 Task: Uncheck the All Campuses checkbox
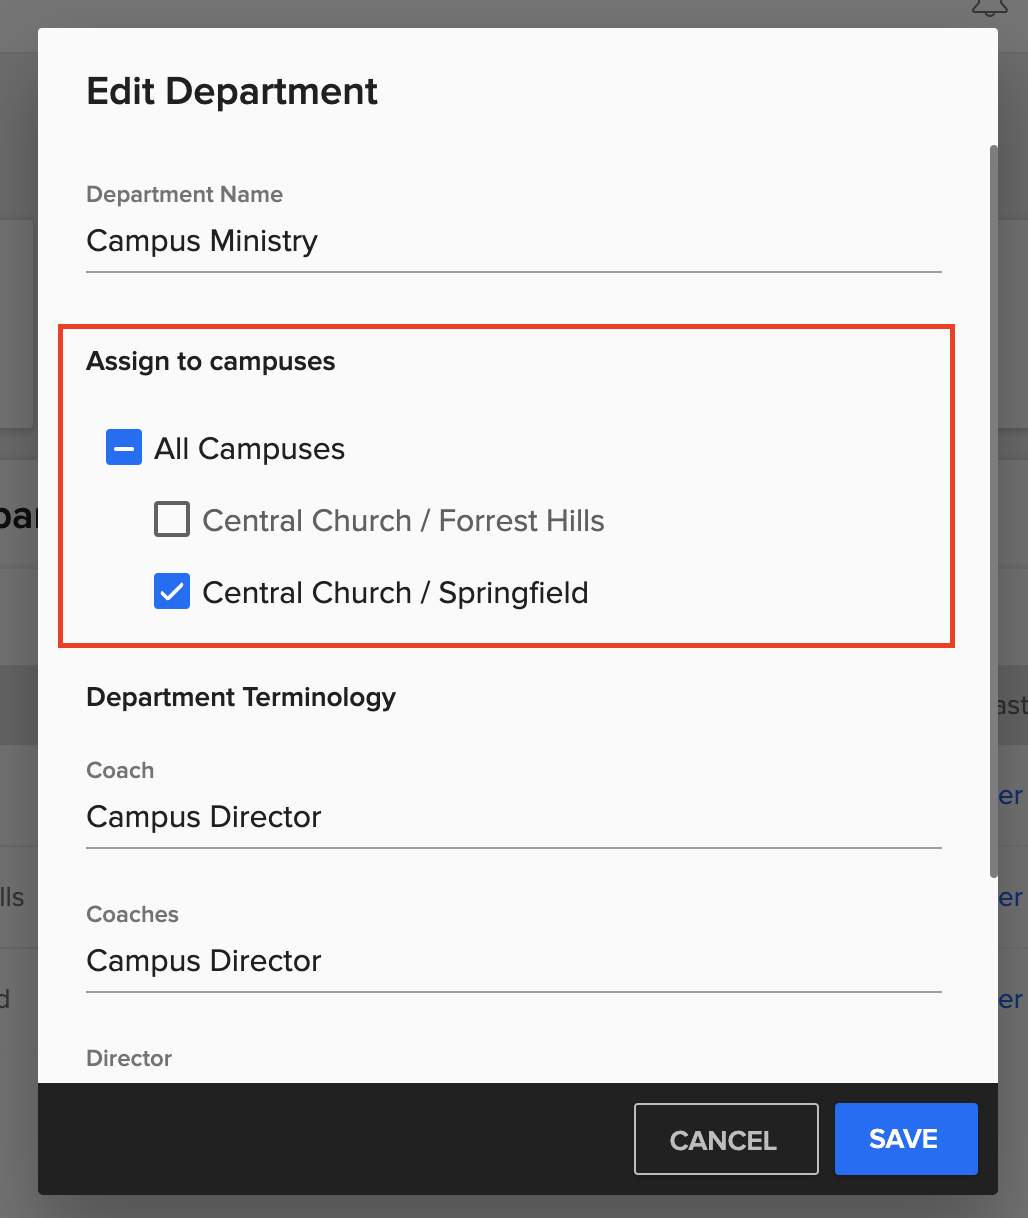click(123, 447)
